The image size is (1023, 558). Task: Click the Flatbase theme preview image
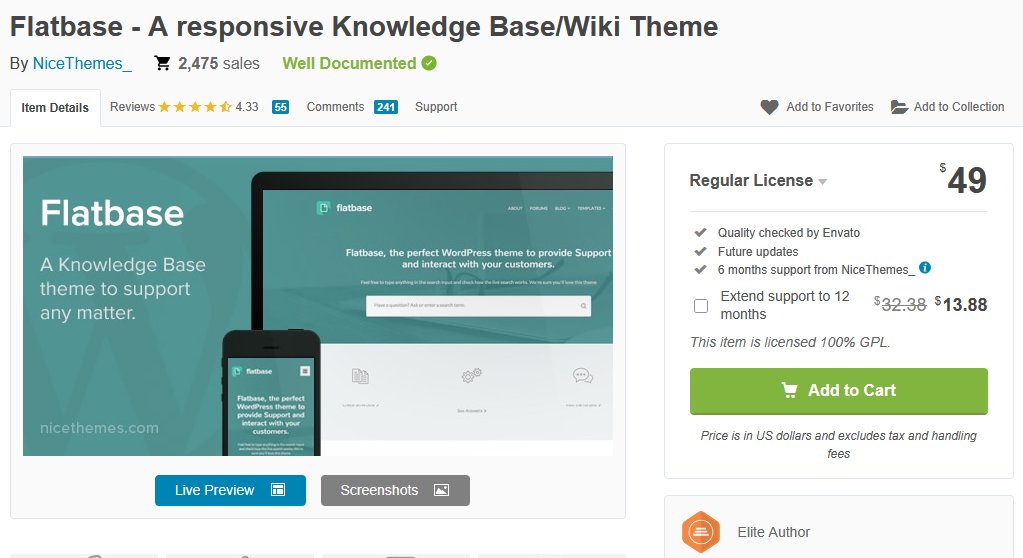point(318,305)
